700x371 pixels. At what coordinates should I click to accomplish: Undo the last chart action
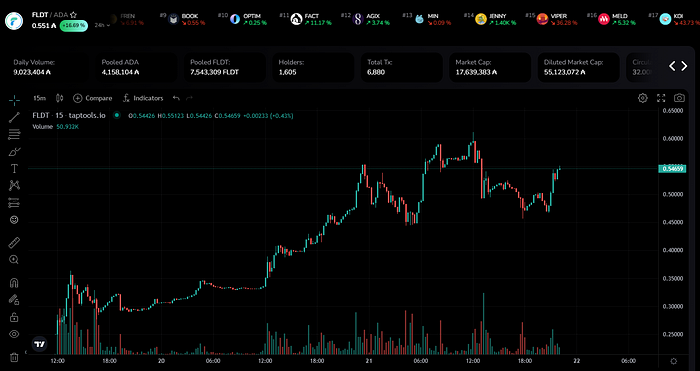tap(176, 98)
